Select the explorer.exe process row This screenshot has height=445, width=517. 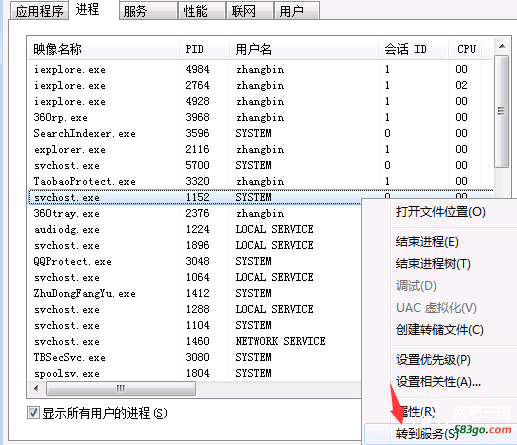click(x=260, y=149)
